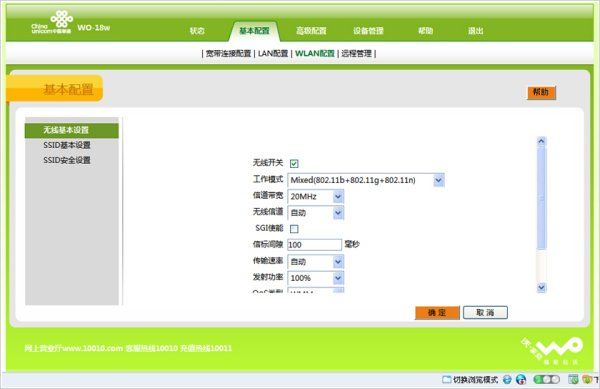600x389 pixels.
Task: Open the 工作模式 Mixed mode dropdown
Action: pos(366,180)
